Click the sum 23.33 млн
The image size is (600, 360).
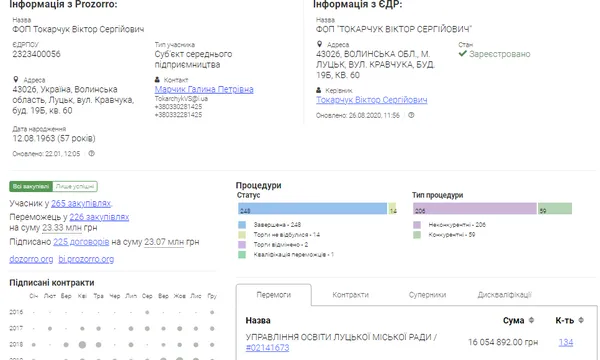[x=62, y=228]
